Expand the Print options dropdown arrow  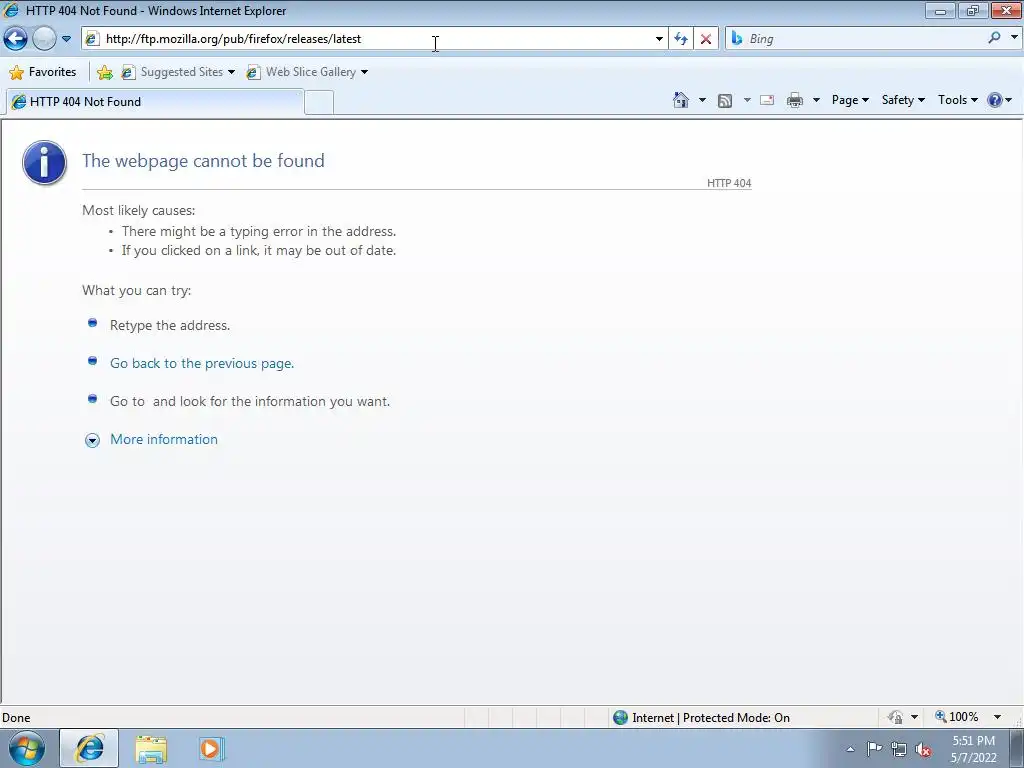[x=816, y=101]
